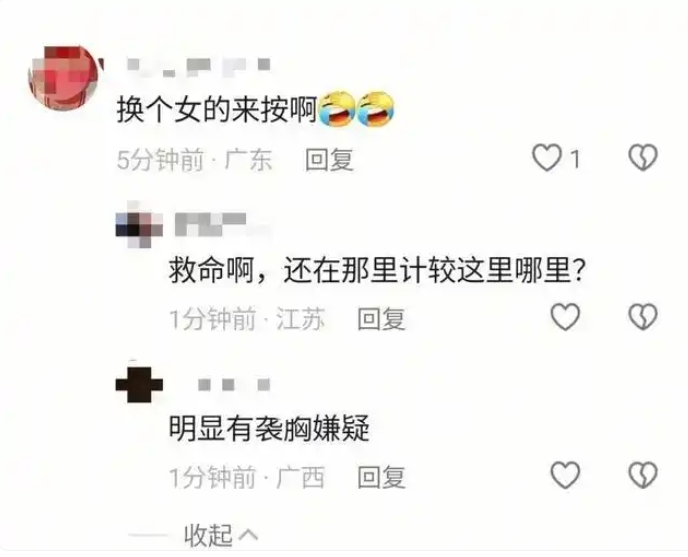Open top commenter's blurred username
Screen dimensions: 688x557
coord(199,67)
